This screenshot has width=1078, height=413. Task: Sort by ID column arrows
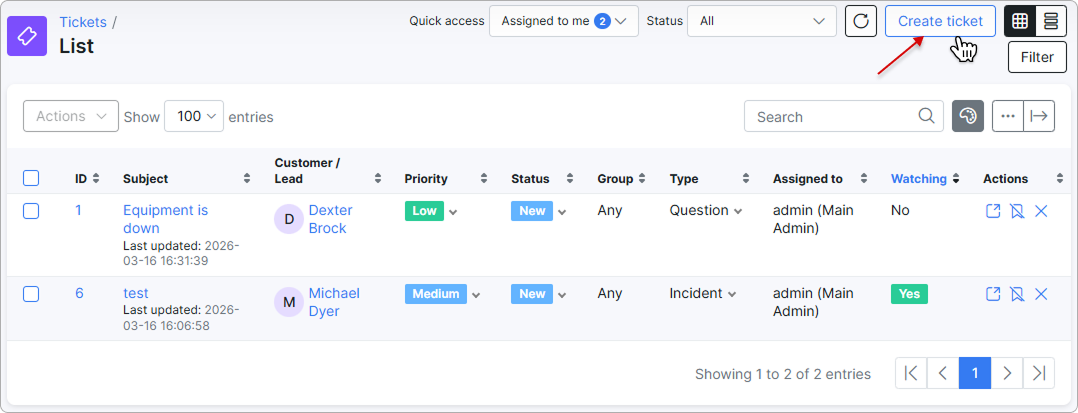(x=96, y=179)
